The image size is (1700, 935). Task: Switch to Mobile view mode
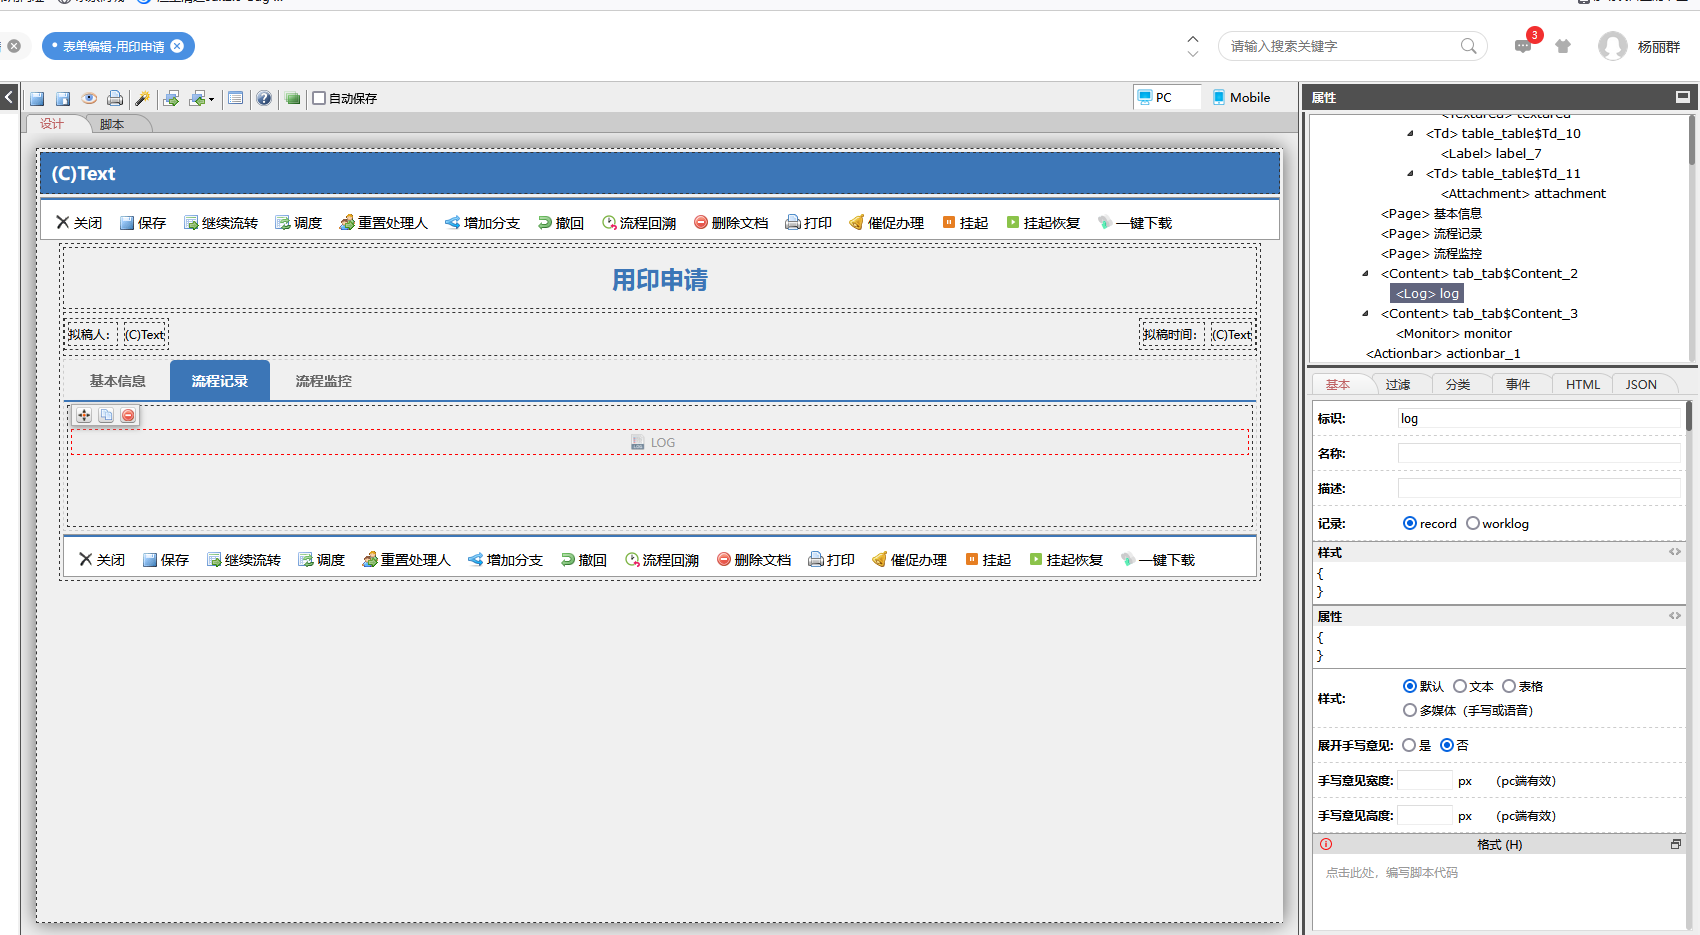point(1241,97)
